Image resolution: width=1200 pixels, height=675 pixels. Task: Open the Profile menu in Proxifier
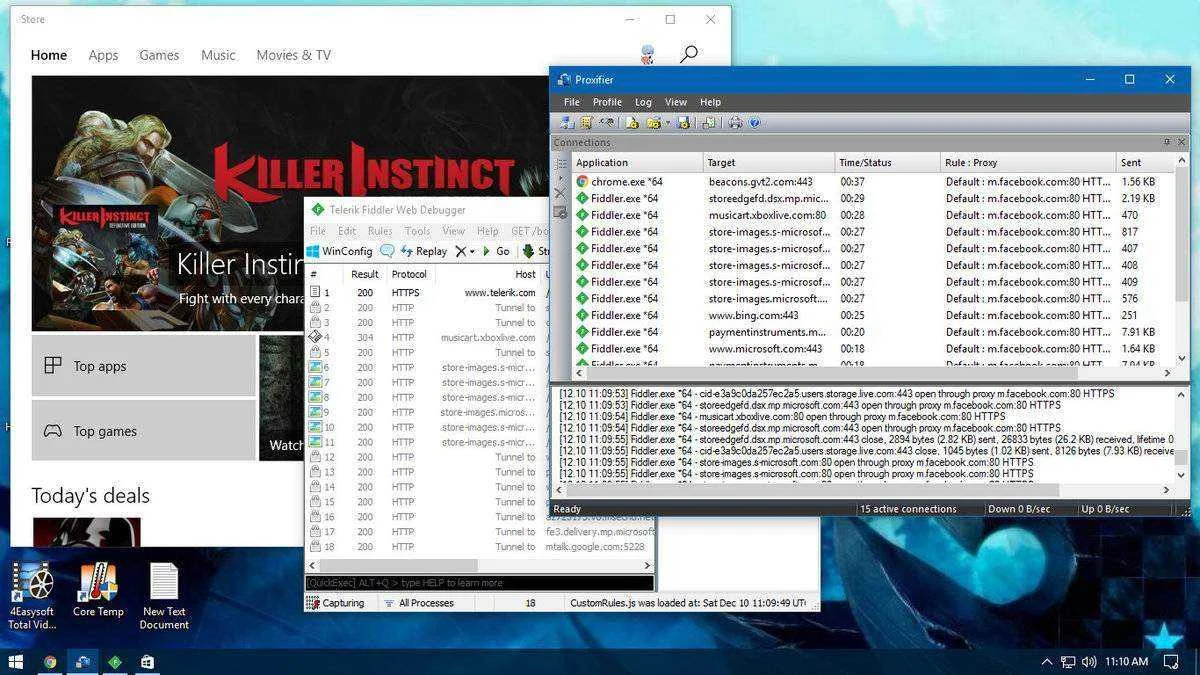607,102
